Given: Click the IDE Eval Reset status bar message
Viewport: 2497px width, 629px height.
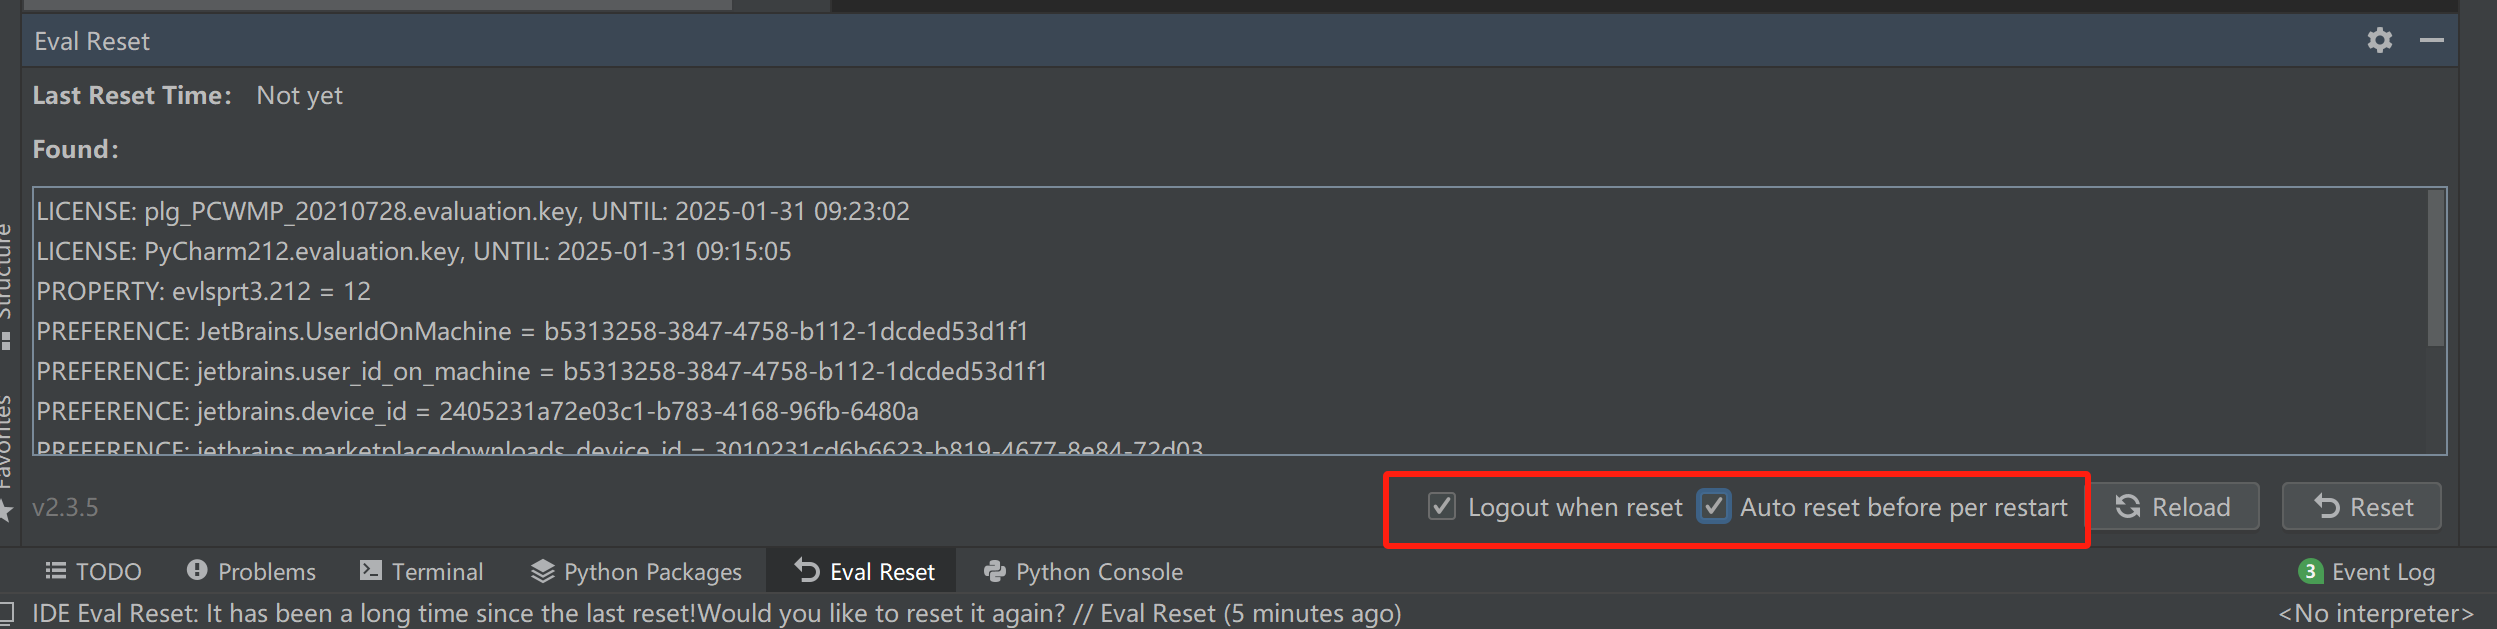Looking at the screenshot, I should 715,613.
